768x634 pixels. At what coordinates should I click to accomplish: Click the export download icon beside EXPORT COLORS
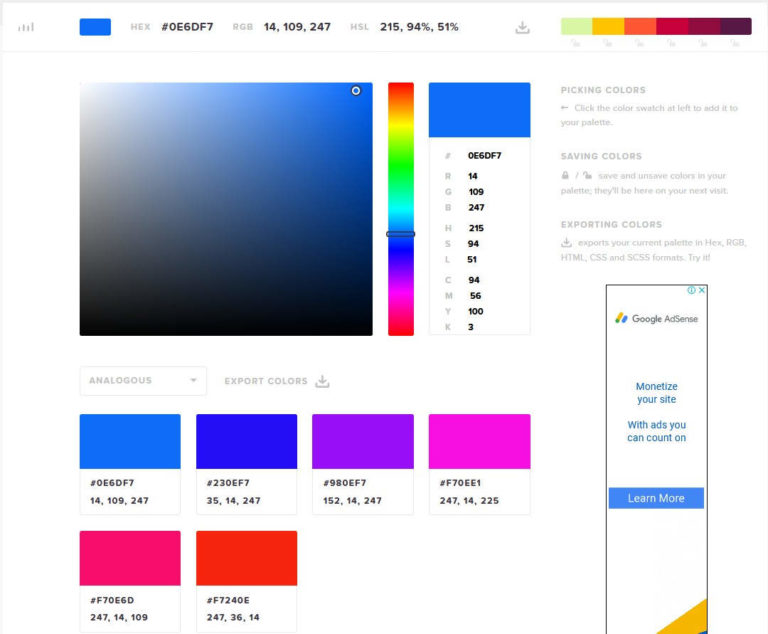point(322,381)
